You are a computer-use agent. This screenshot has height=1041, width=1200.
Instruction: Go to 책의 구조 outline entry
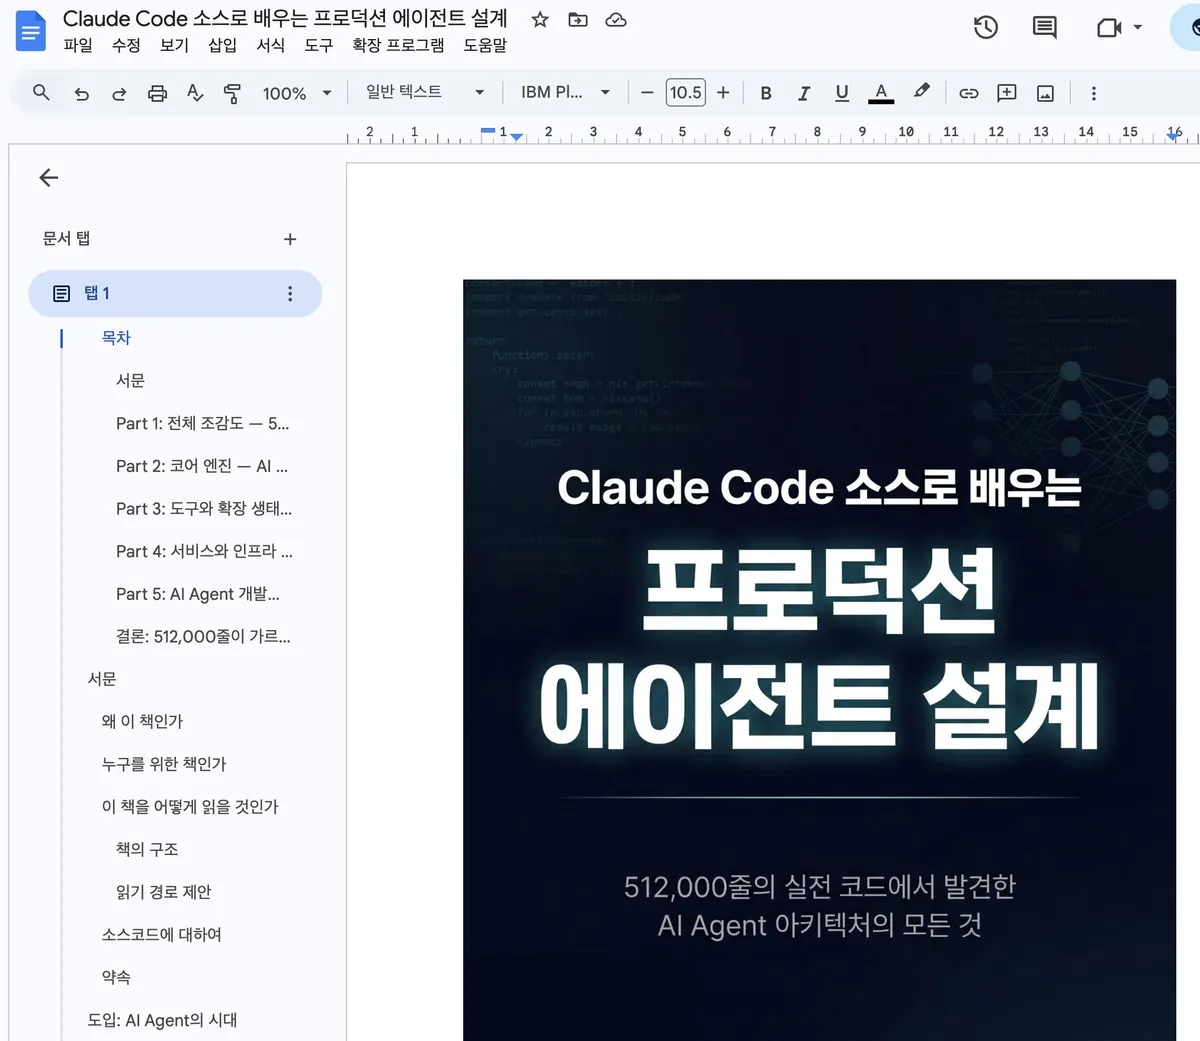click(x=147, y=850)
